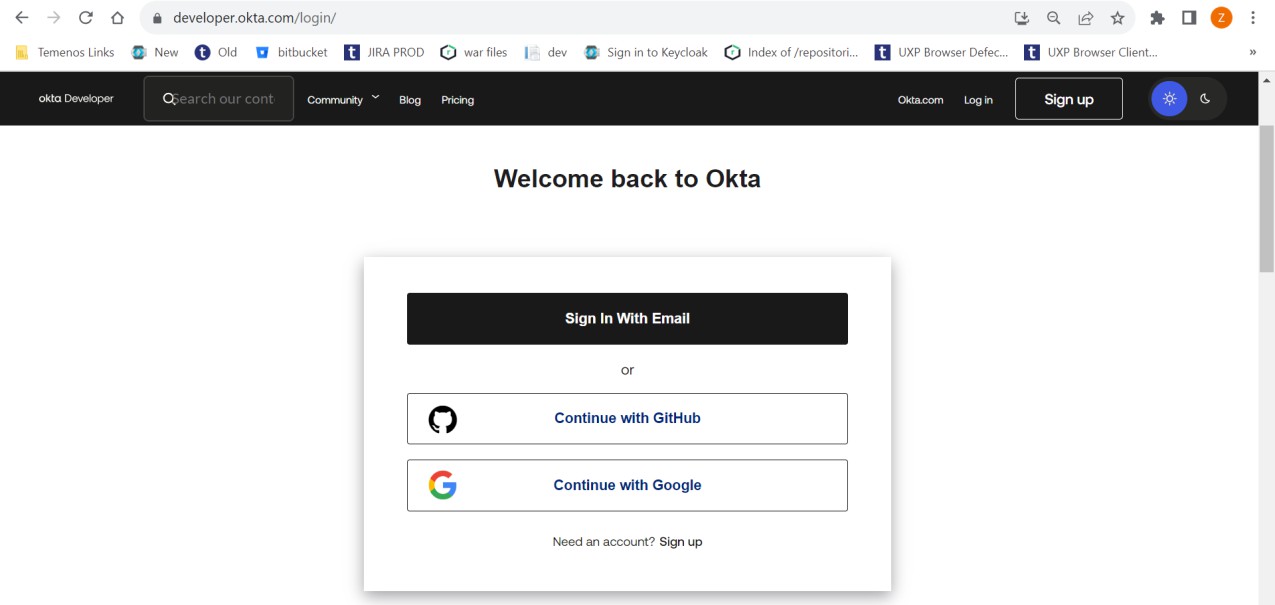Go to Pricing in the navbar

click(x=457, y=100)
